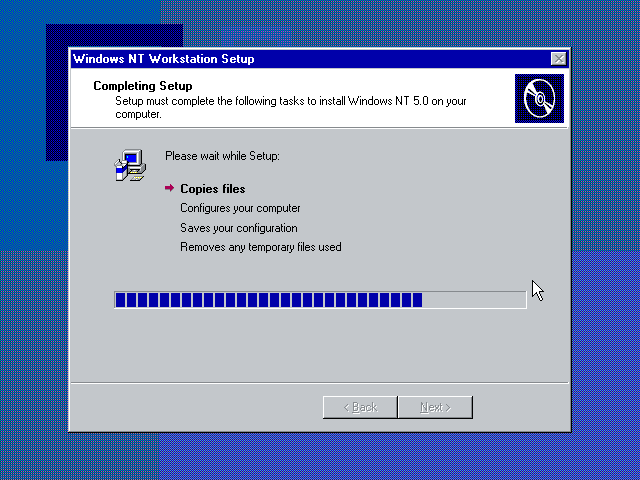
Task: Click the disabled Back button
Action: click(360, 407)
